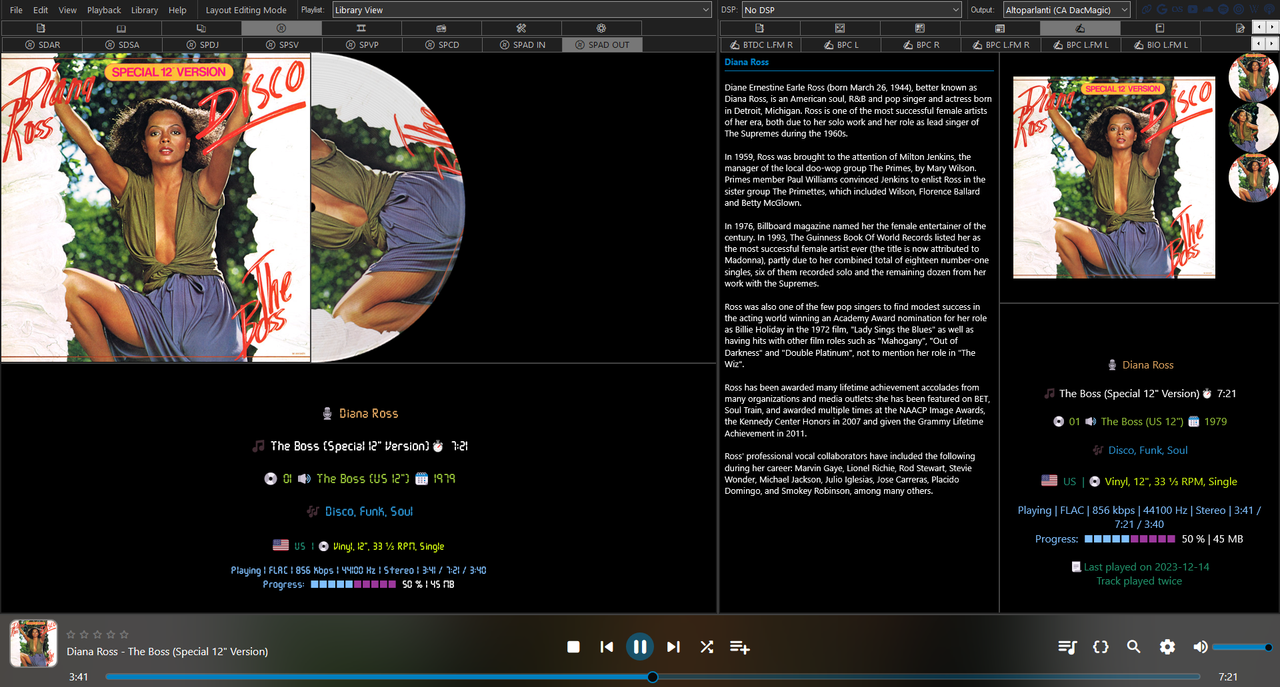Open the Library menu

point(145,10)
